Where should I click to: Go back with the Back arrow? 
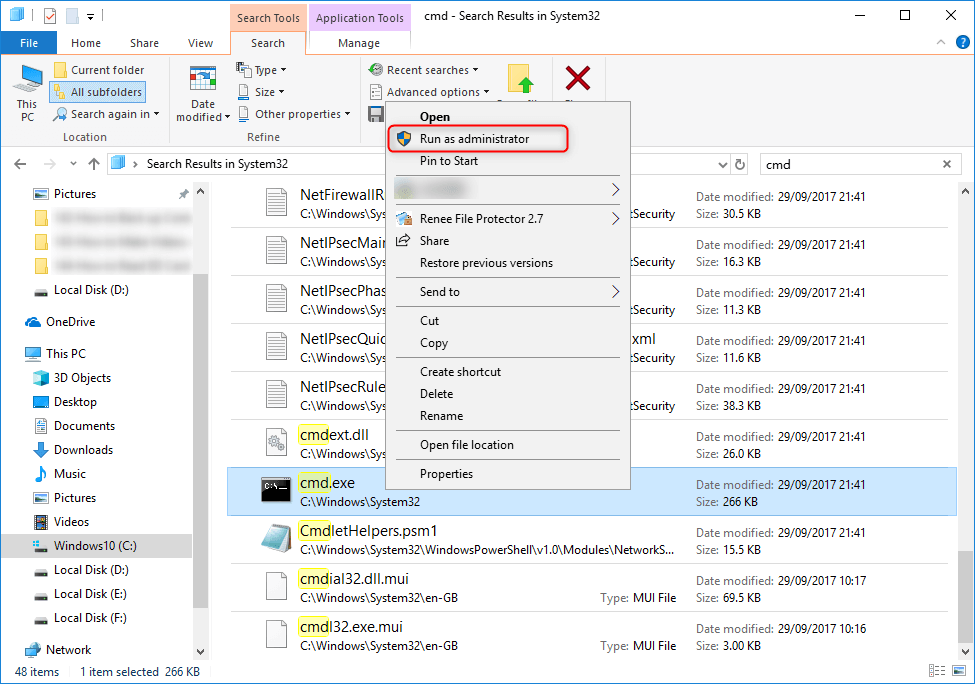click(x=20, y=164)
